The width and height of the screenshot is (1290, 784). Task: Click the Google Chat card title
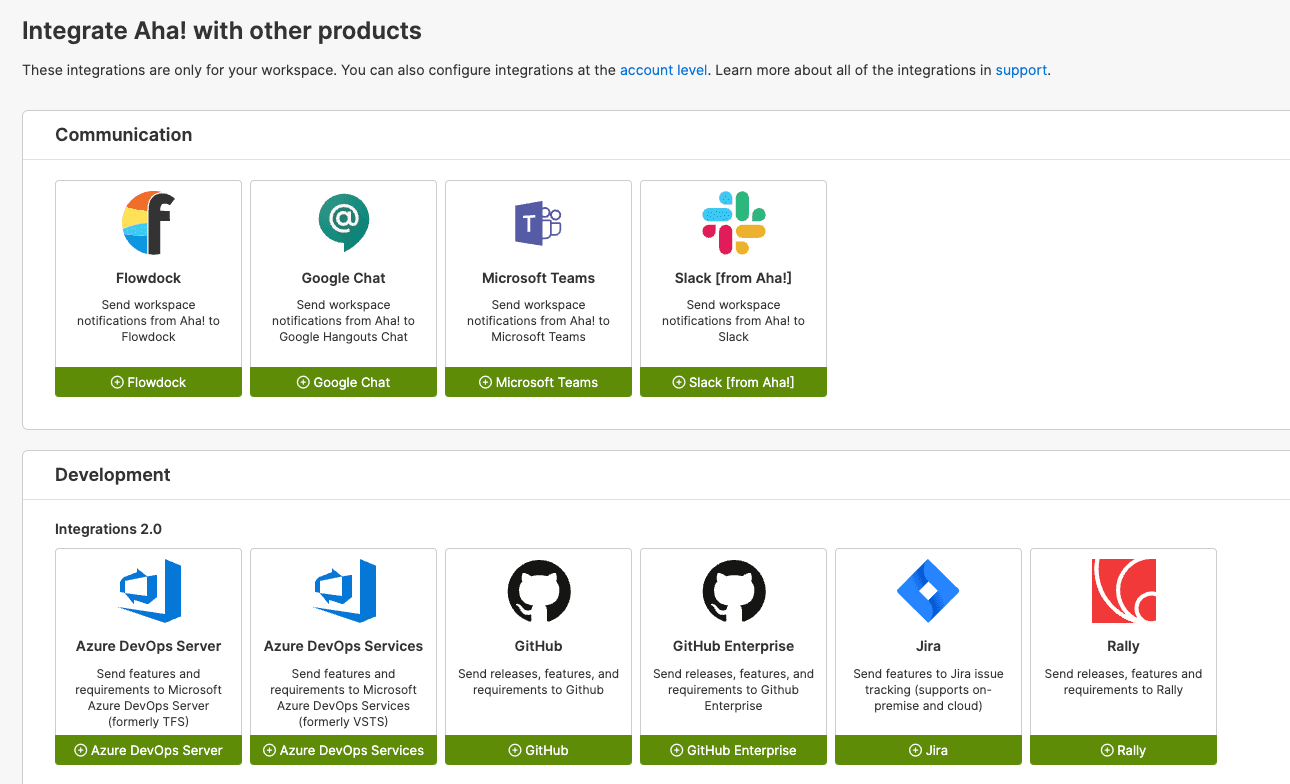[x=343, y=278]
